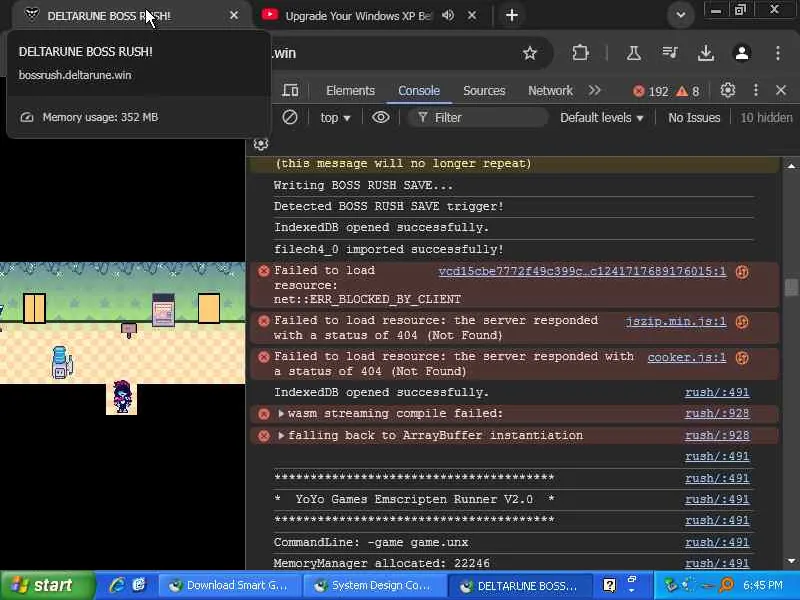The width and height of the screenshot is (800, 600).
Task: Toggle the device toolbar icon in DevTools
Action: click(290, 91)
